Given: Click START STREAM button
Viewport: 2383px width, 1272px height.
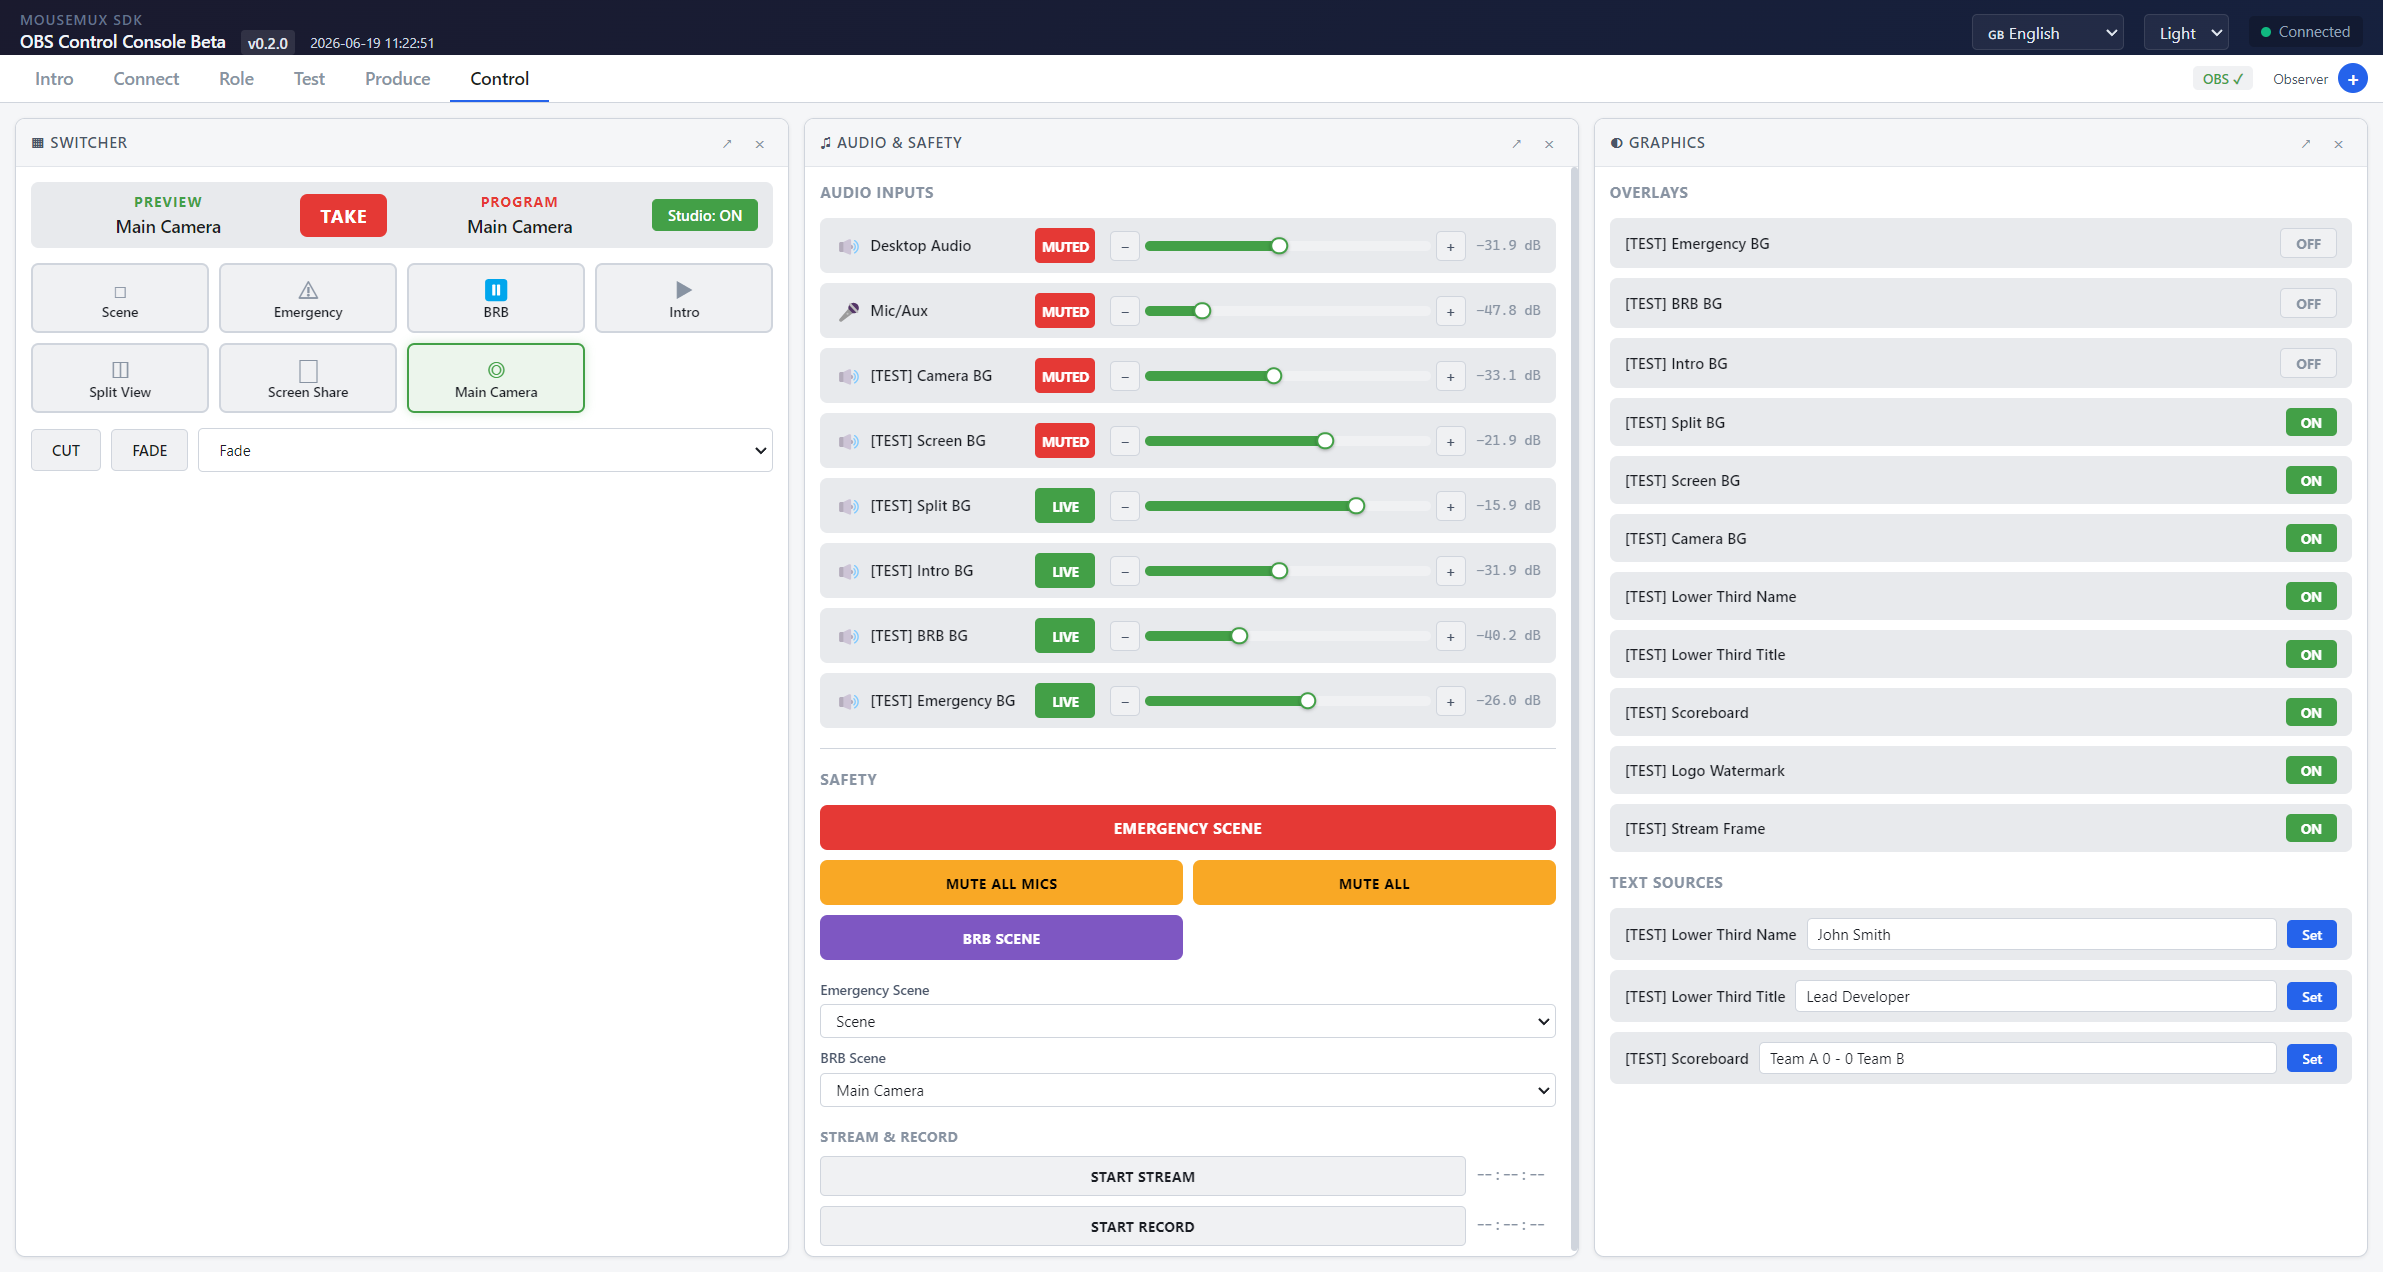Looking at the screenshot, I should pyautogui.click(x=1142, y=1177).
